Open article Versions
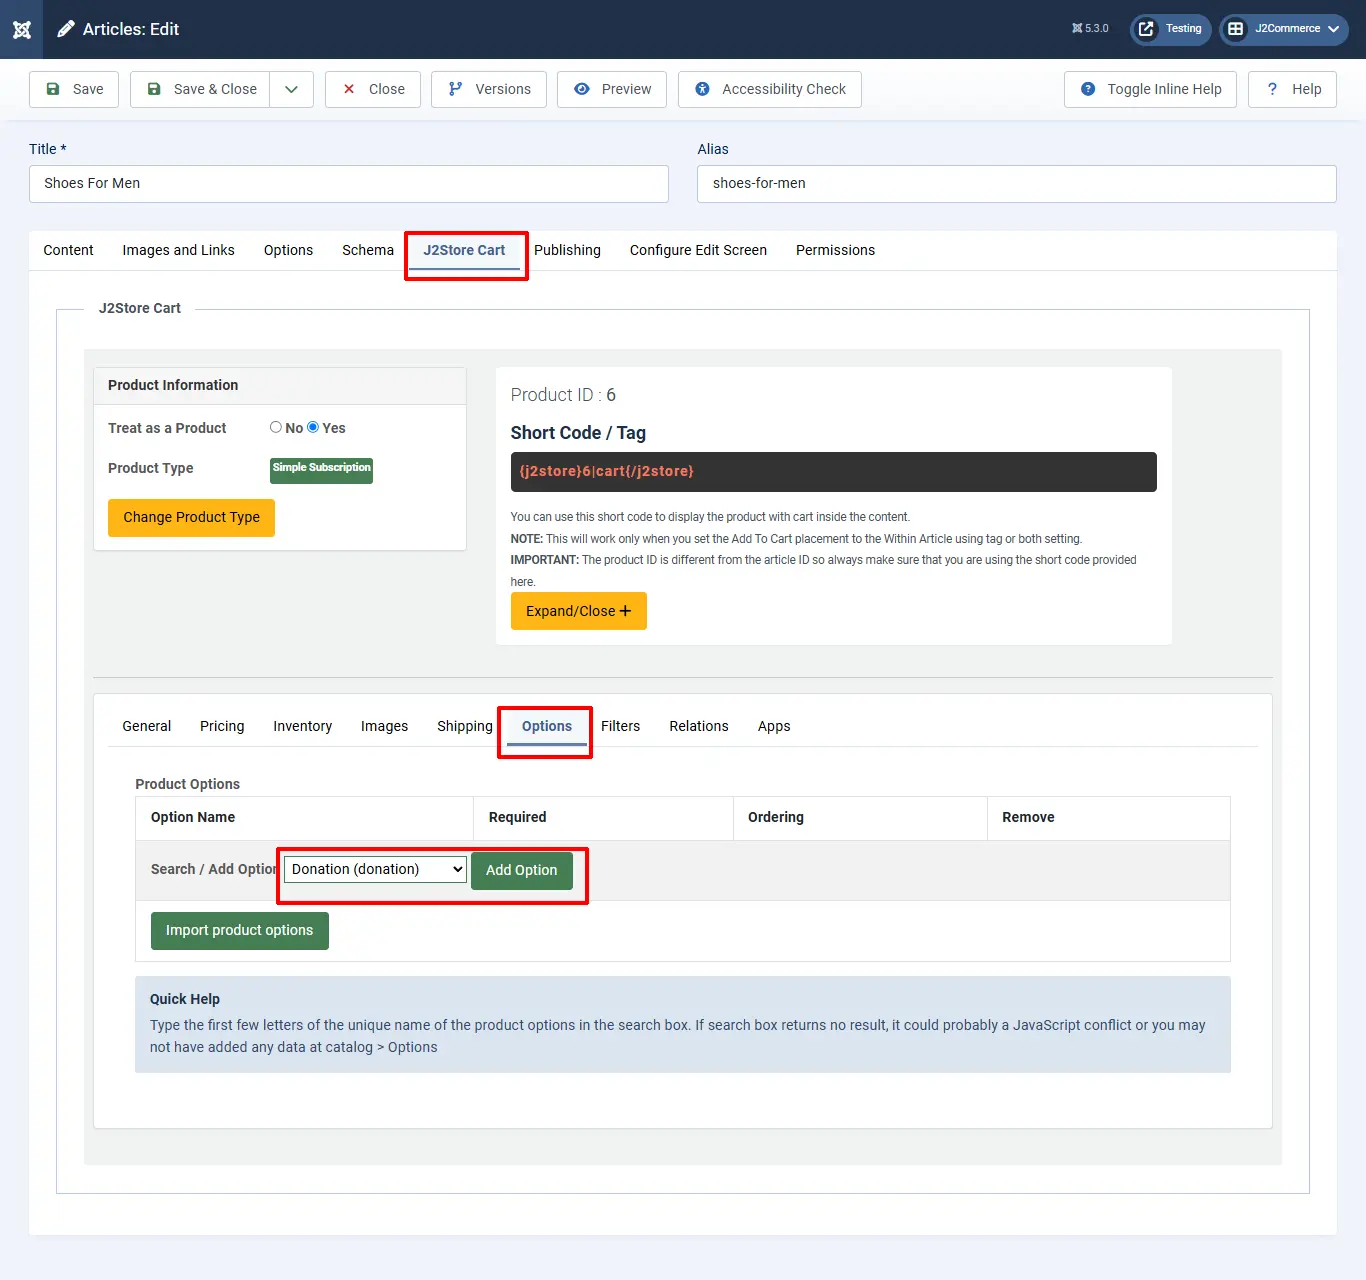This screenshot has height=1280, width=1366. pyautogui.click(x=489, y=89)
